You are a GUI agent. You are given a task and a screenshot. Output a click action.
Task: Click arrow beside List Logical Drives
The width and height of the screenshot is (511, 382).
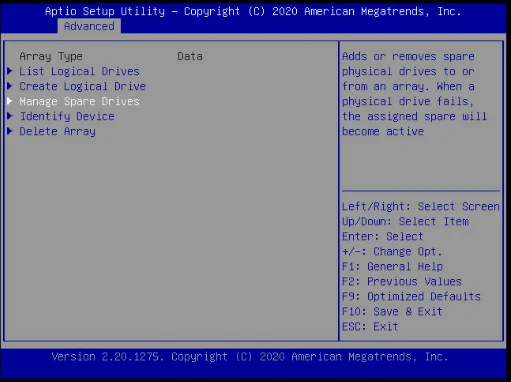10,71
